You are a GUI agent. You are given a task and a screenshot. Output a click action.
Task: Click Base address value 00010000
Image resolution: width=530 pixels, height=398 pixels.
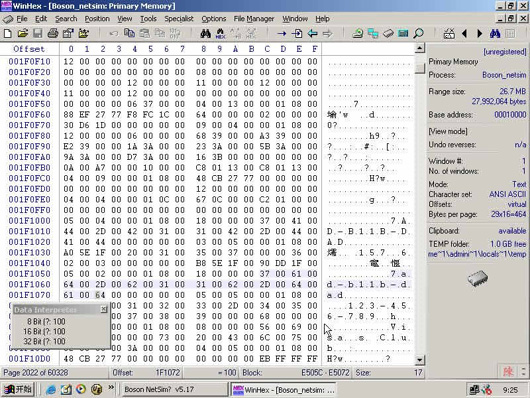coord(510,115)
